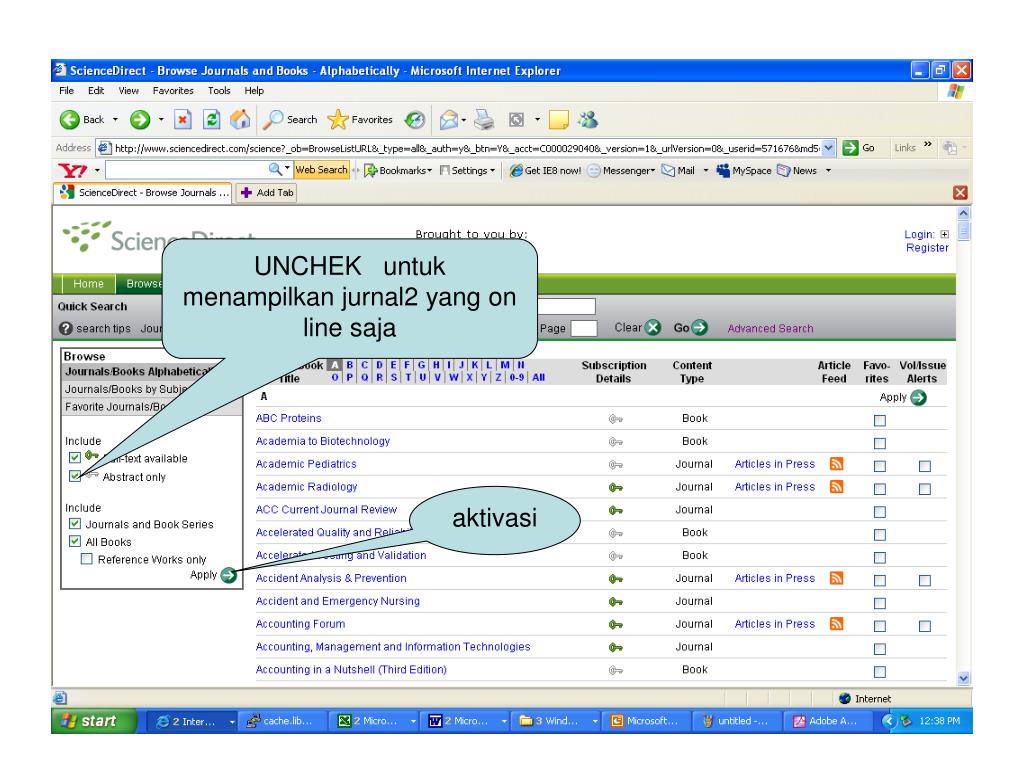The height and width of the screenshot is (768, 1024).
Task: Click the Page number input field
Action: (x=584, y=328)
